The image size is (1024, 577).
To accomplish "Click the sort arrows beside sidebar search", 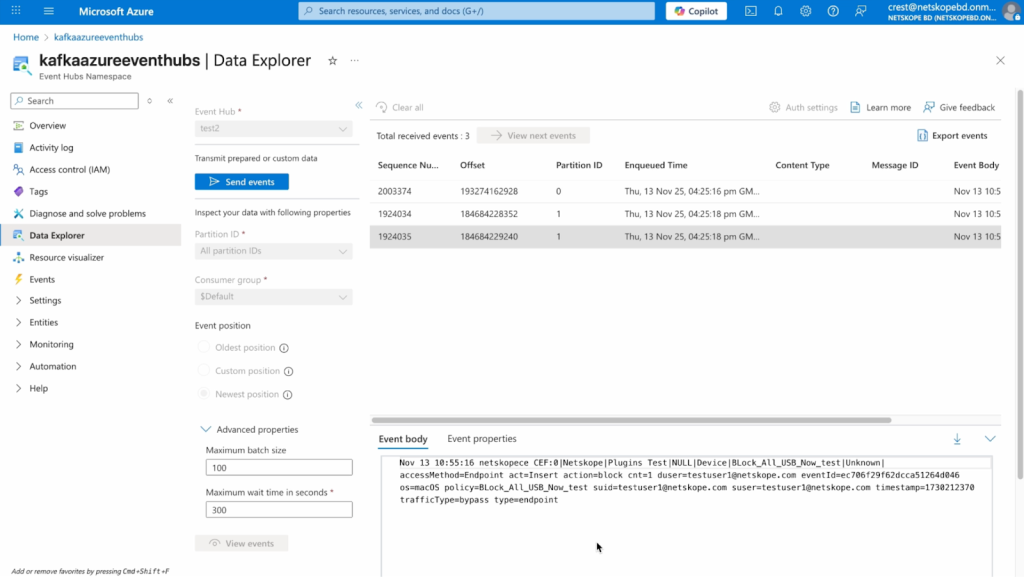I will pyautogui.click(x=150, y=101).
